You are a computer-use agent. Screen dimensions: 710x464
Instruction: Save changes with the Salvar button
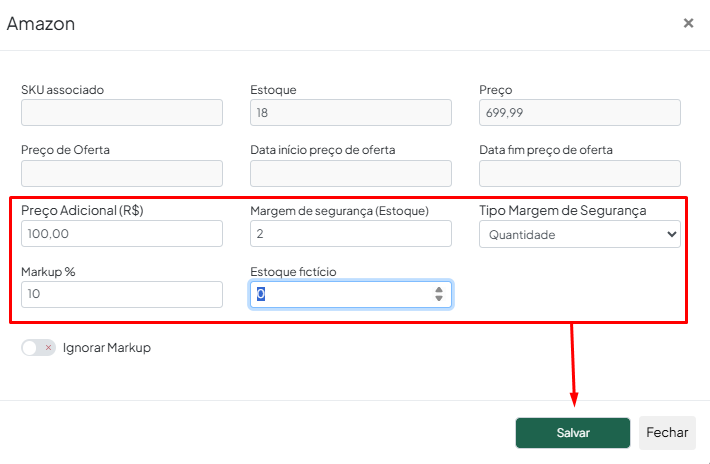573,433
